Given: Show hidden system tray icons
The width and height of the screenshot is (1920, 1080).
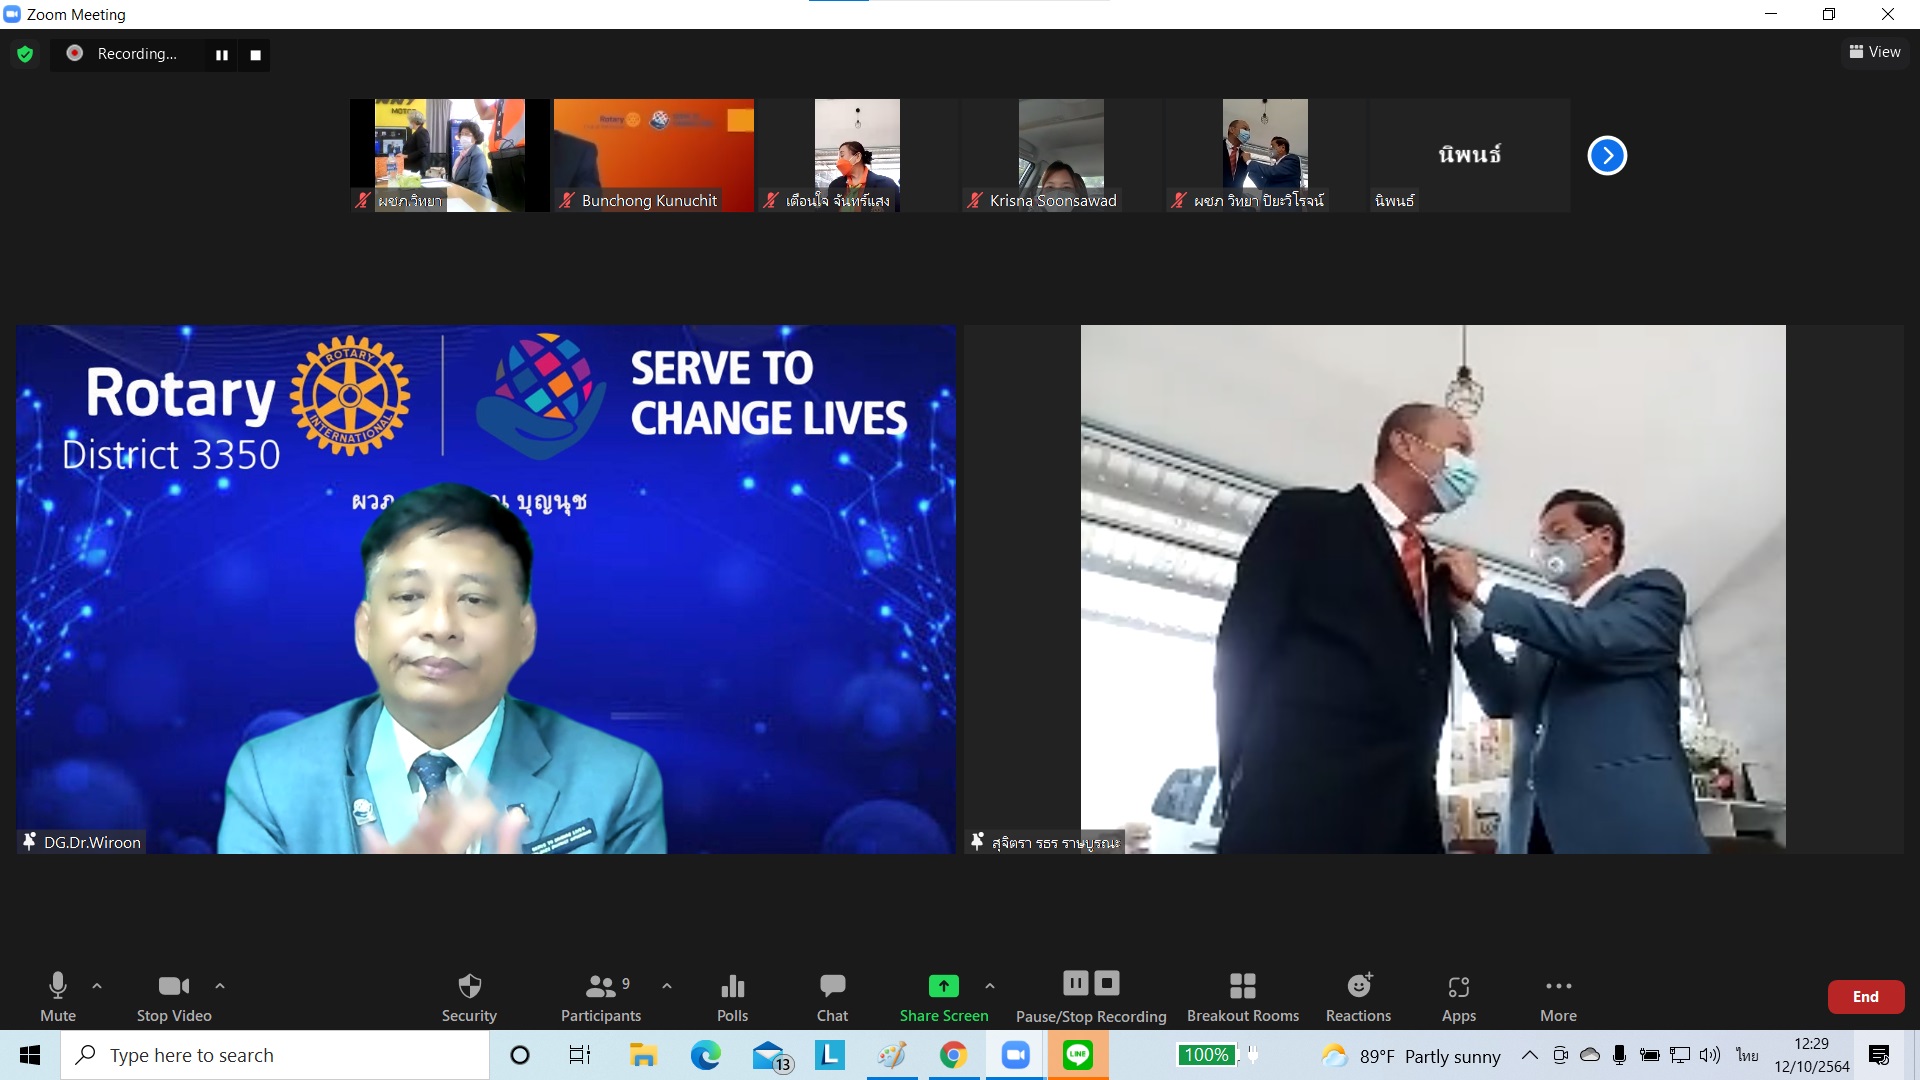Looking at the screenshot, I should coord(1529,1055).
